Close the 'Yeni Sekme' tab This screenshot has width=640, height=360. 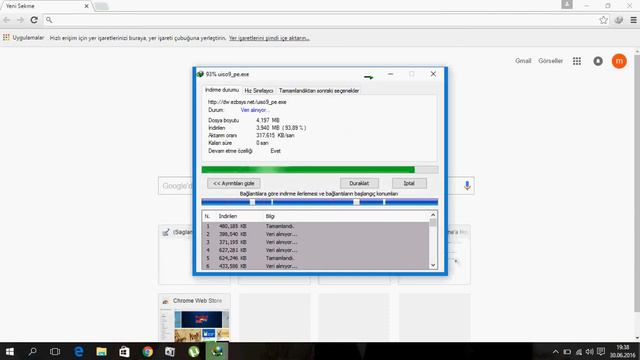tap(86, 6)
